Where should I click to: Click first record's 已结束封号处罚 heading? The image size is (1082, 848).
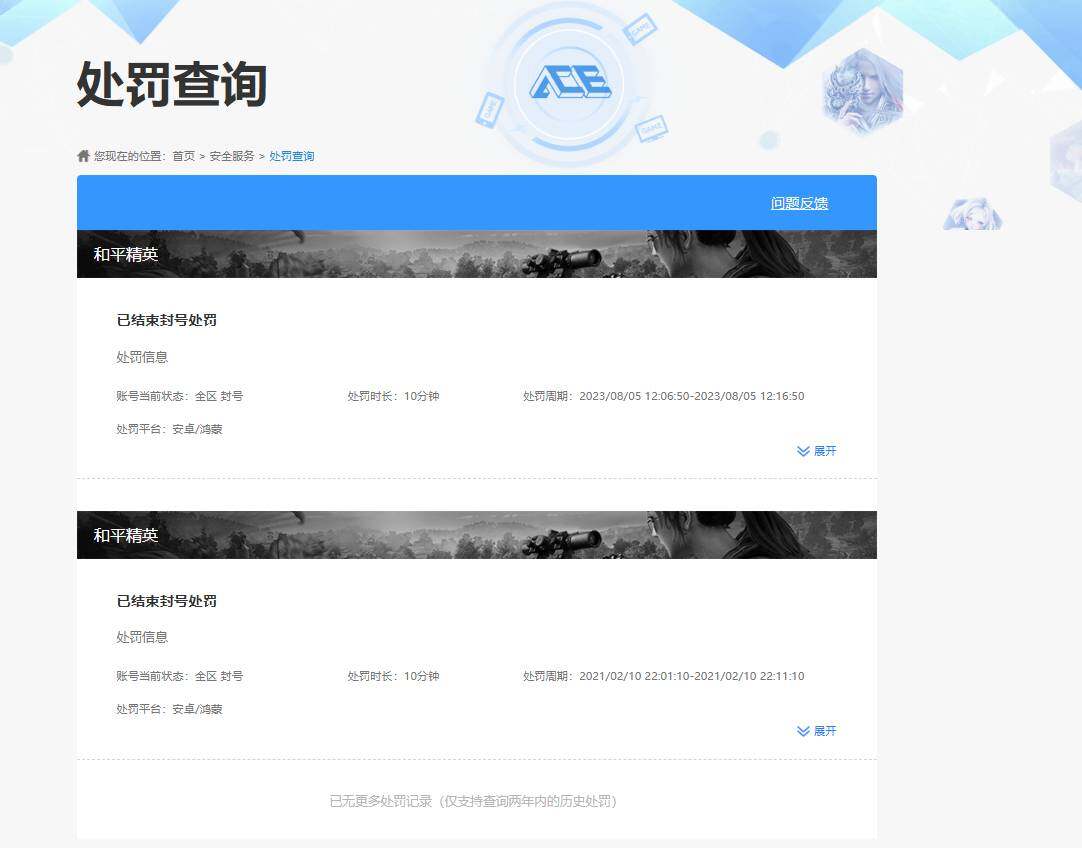coord(167,320)
